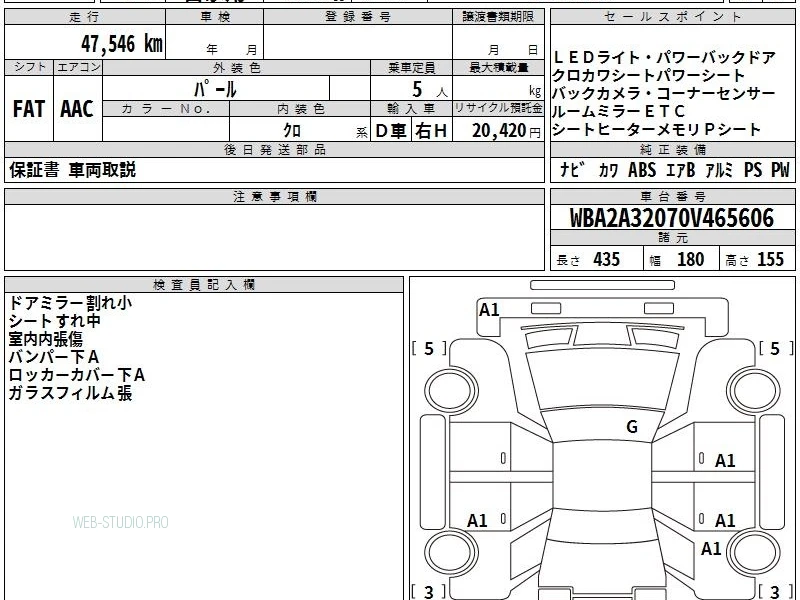The image size is (800, 600).
Task: Click the 内装色 header cell
Action: click(300, 109)
